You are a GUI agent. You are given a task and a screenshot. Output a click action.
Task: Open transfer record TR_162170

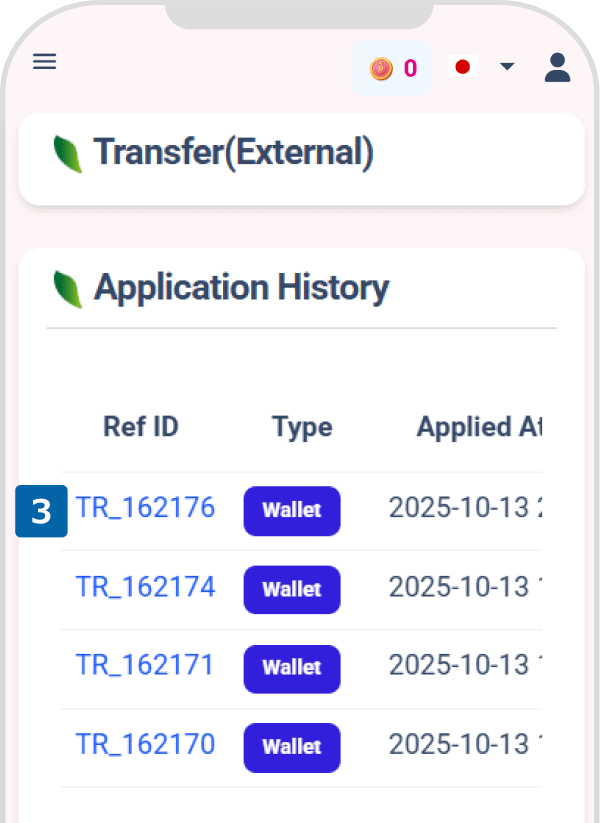coord(145,744)
